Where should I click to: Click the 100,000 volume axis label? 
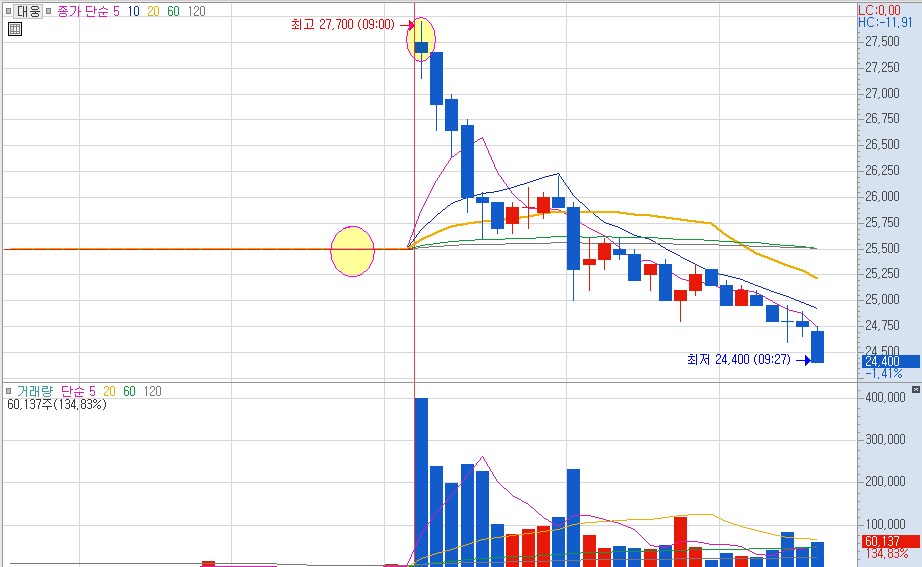point(886,524)
